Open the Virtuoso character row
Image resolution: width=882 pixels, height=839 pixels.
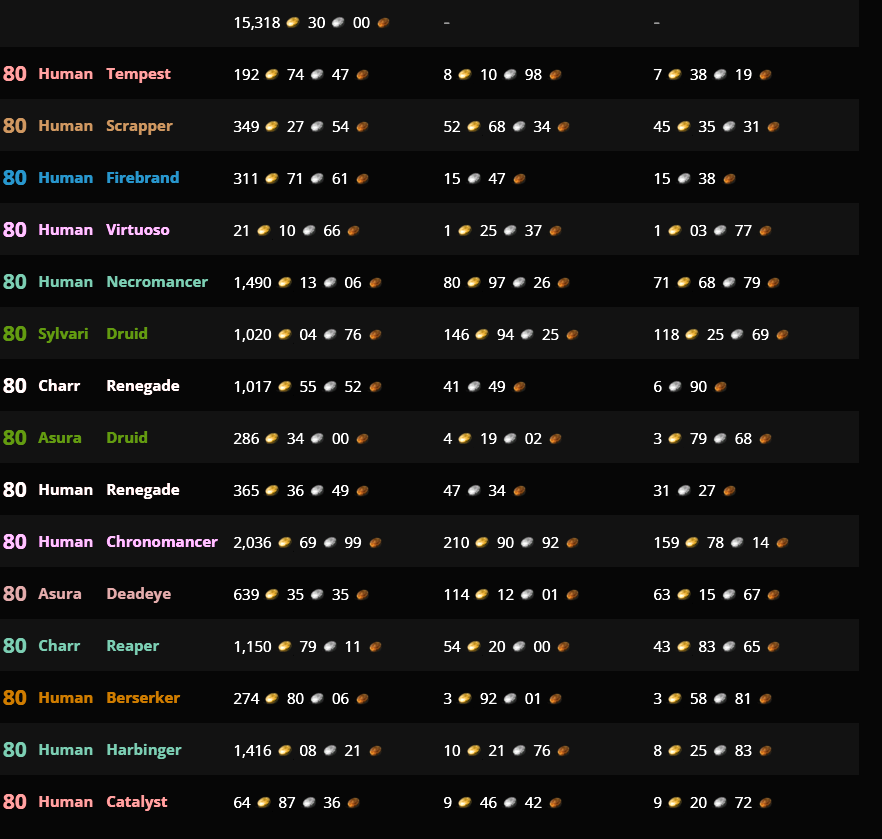(x=429, y=229)
